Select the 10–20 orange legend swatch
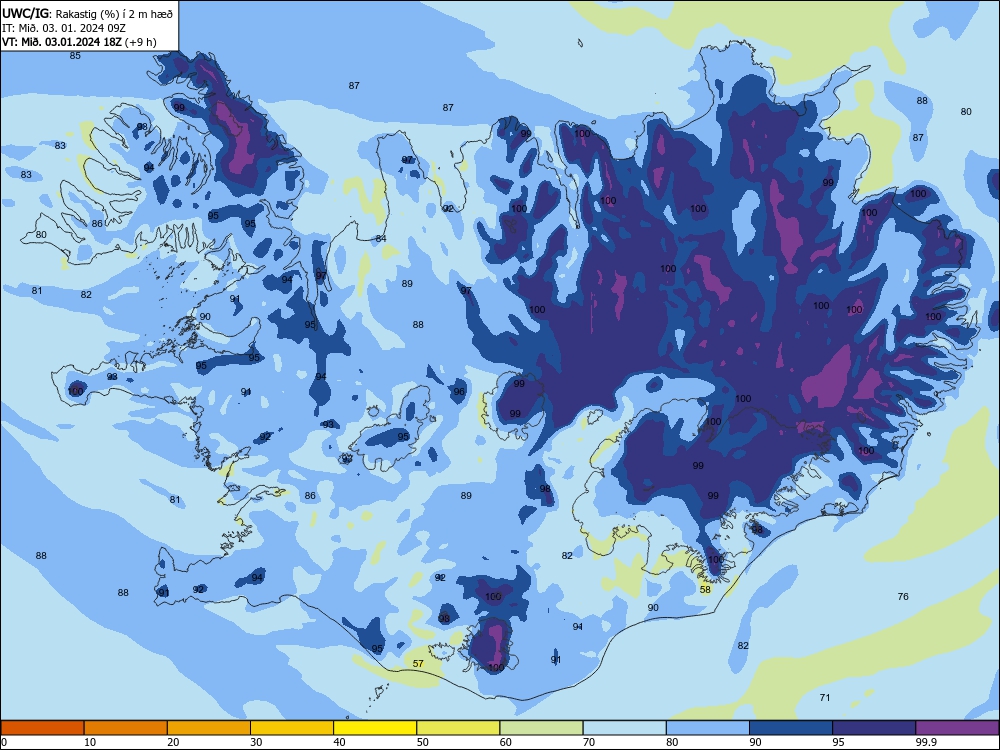The image size is (1000, 750). click(126, 728)
